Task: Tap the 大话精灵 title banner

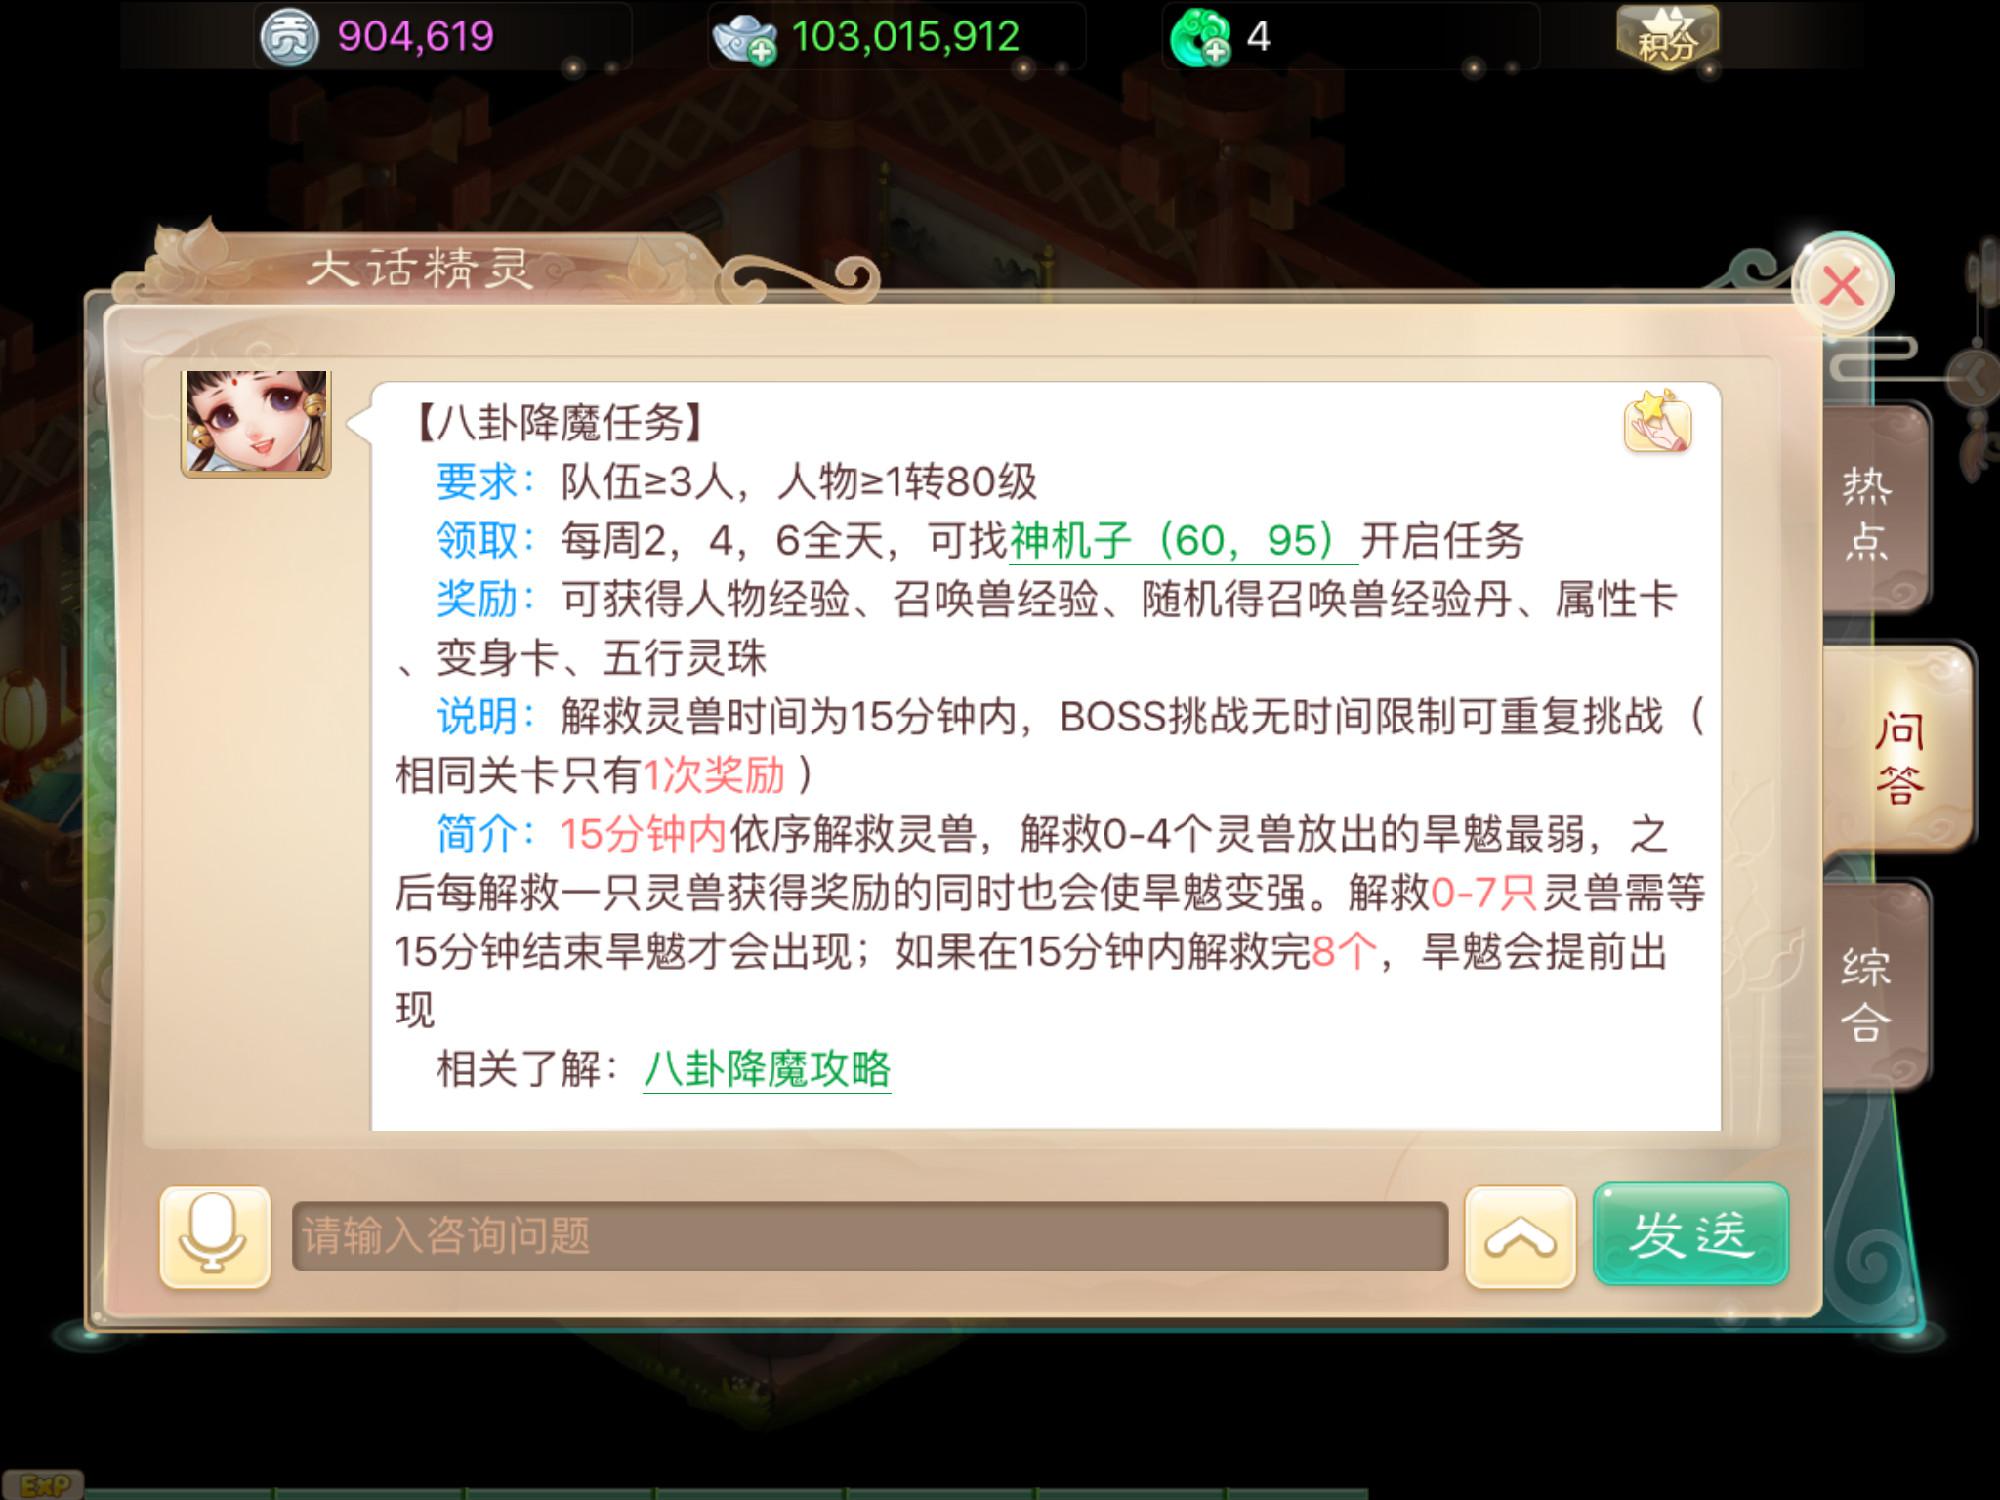Action: pos(420,268)
